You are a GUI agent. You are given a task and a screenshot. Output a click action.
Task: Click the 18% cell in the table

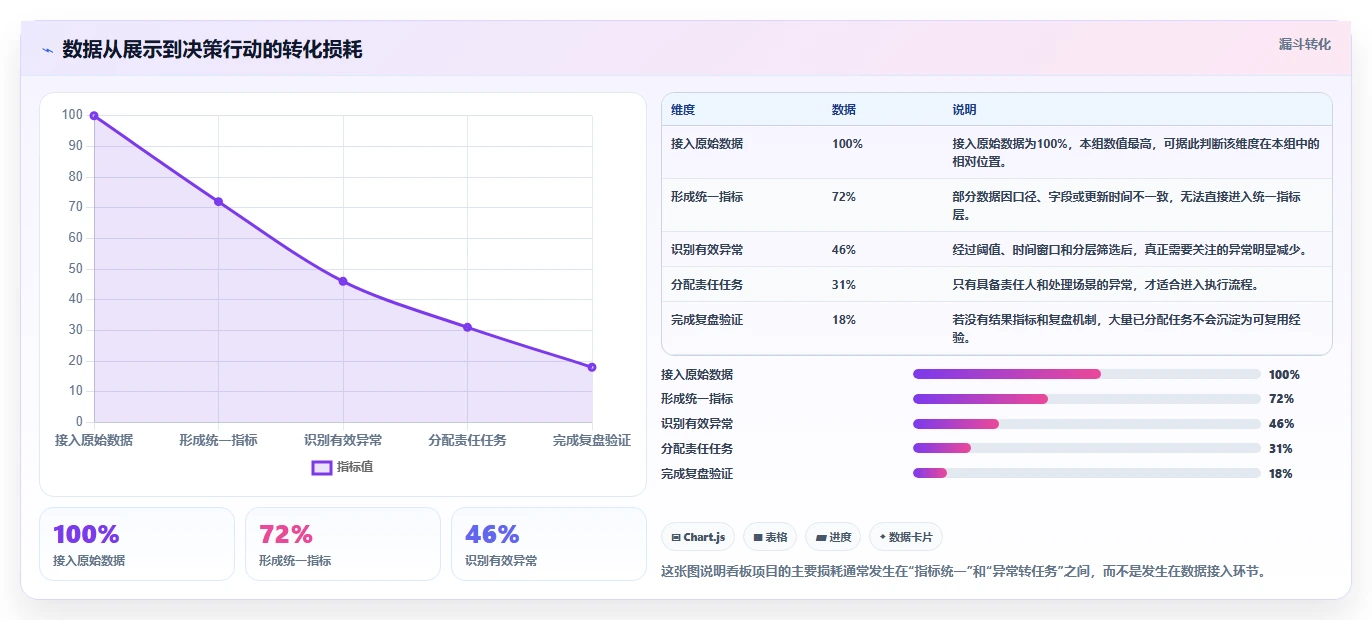tap(844, 320)
